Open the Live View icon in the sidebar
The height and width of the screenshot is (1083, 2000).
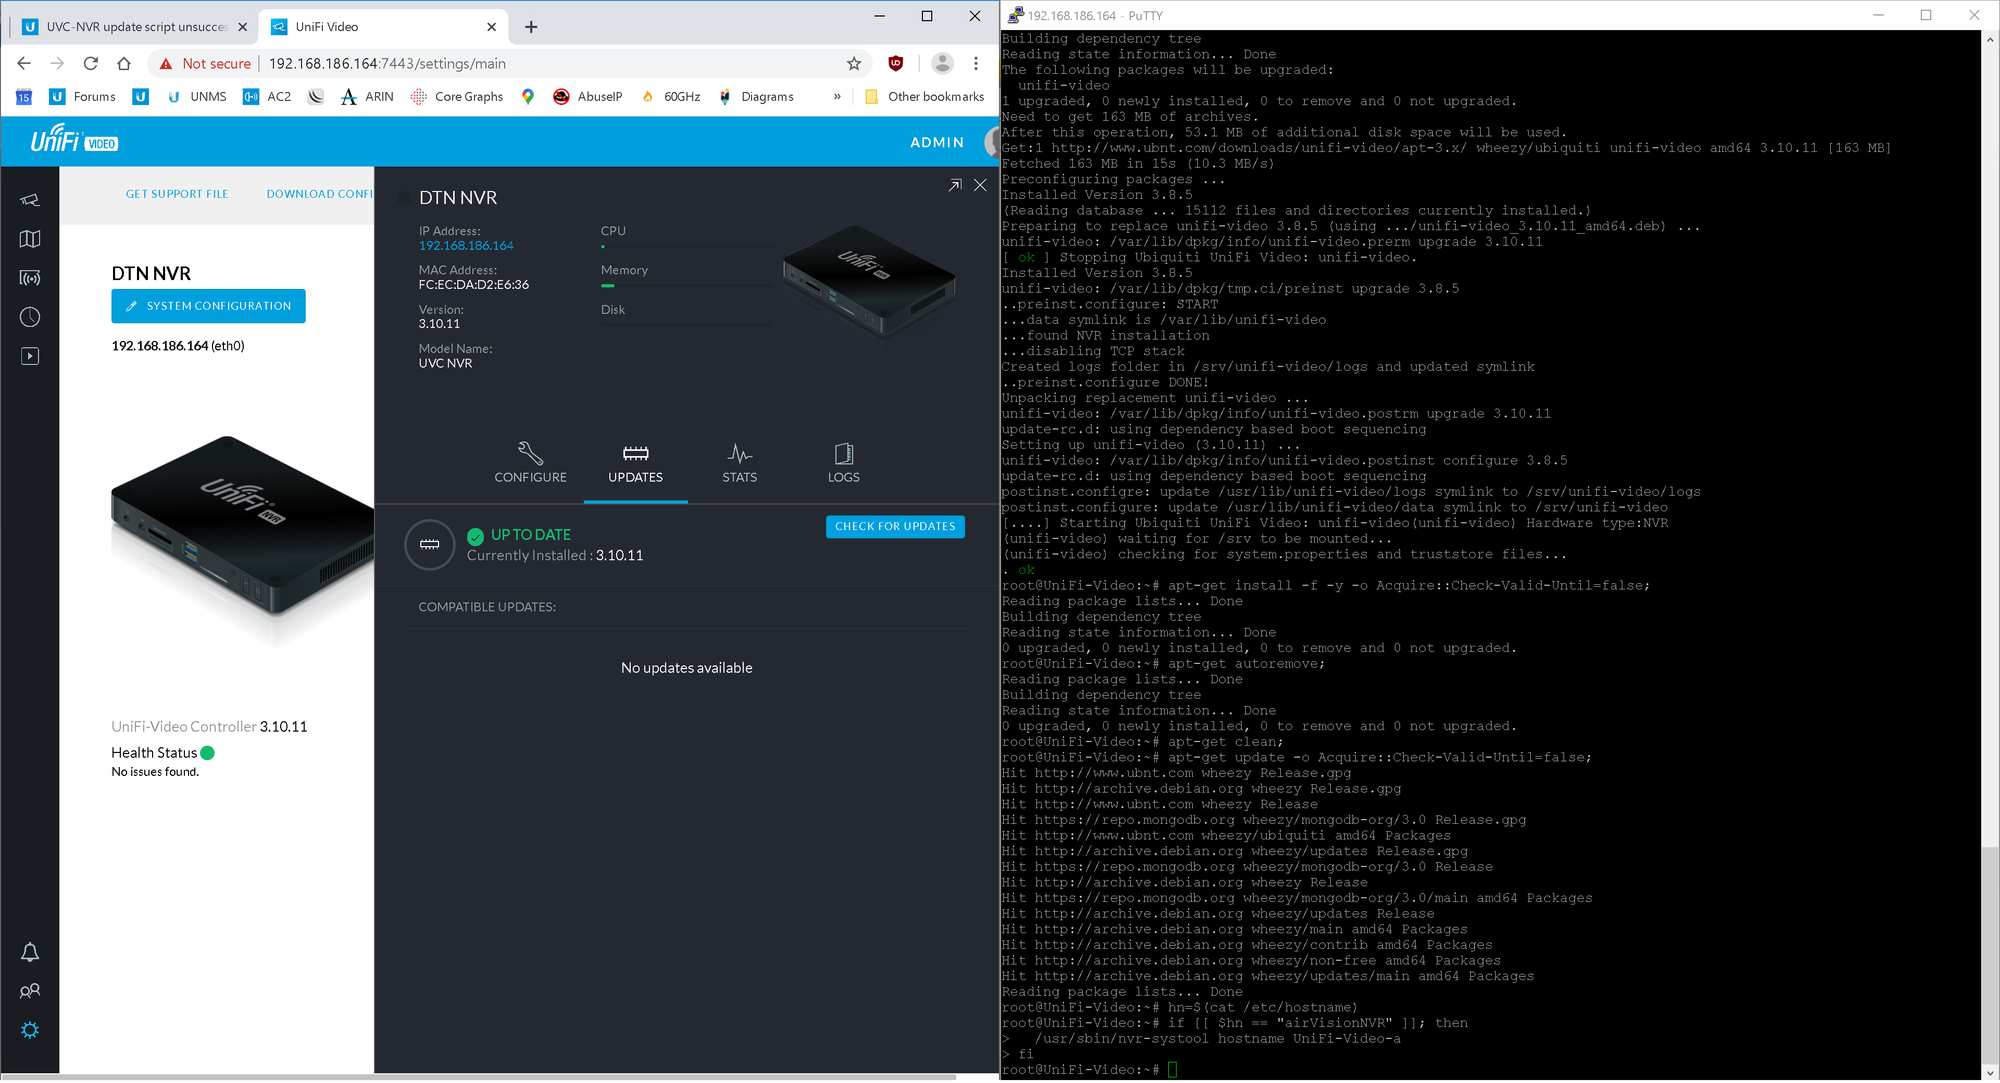point(30,278)
